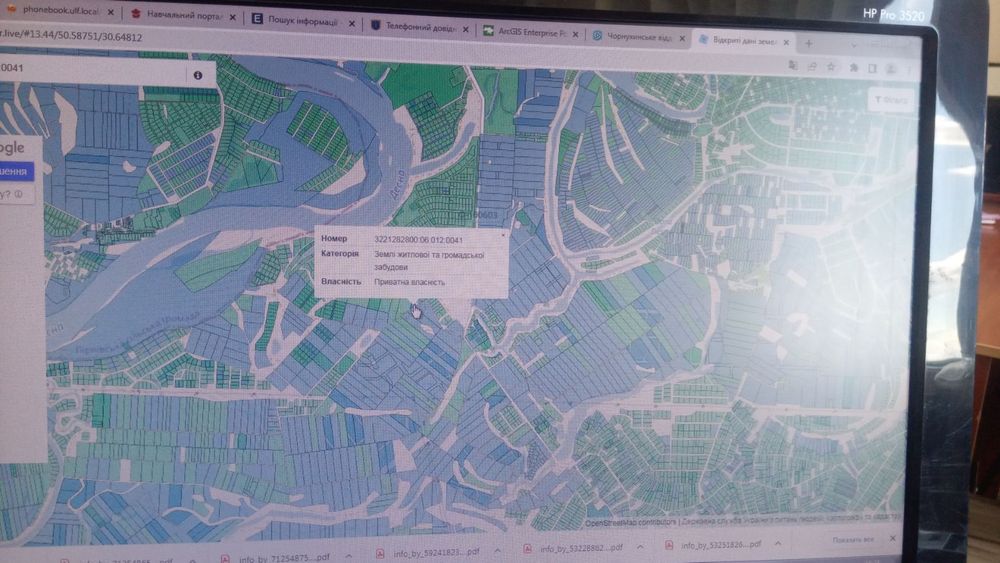Open the Навчальний портал tab

coord(180,15)
